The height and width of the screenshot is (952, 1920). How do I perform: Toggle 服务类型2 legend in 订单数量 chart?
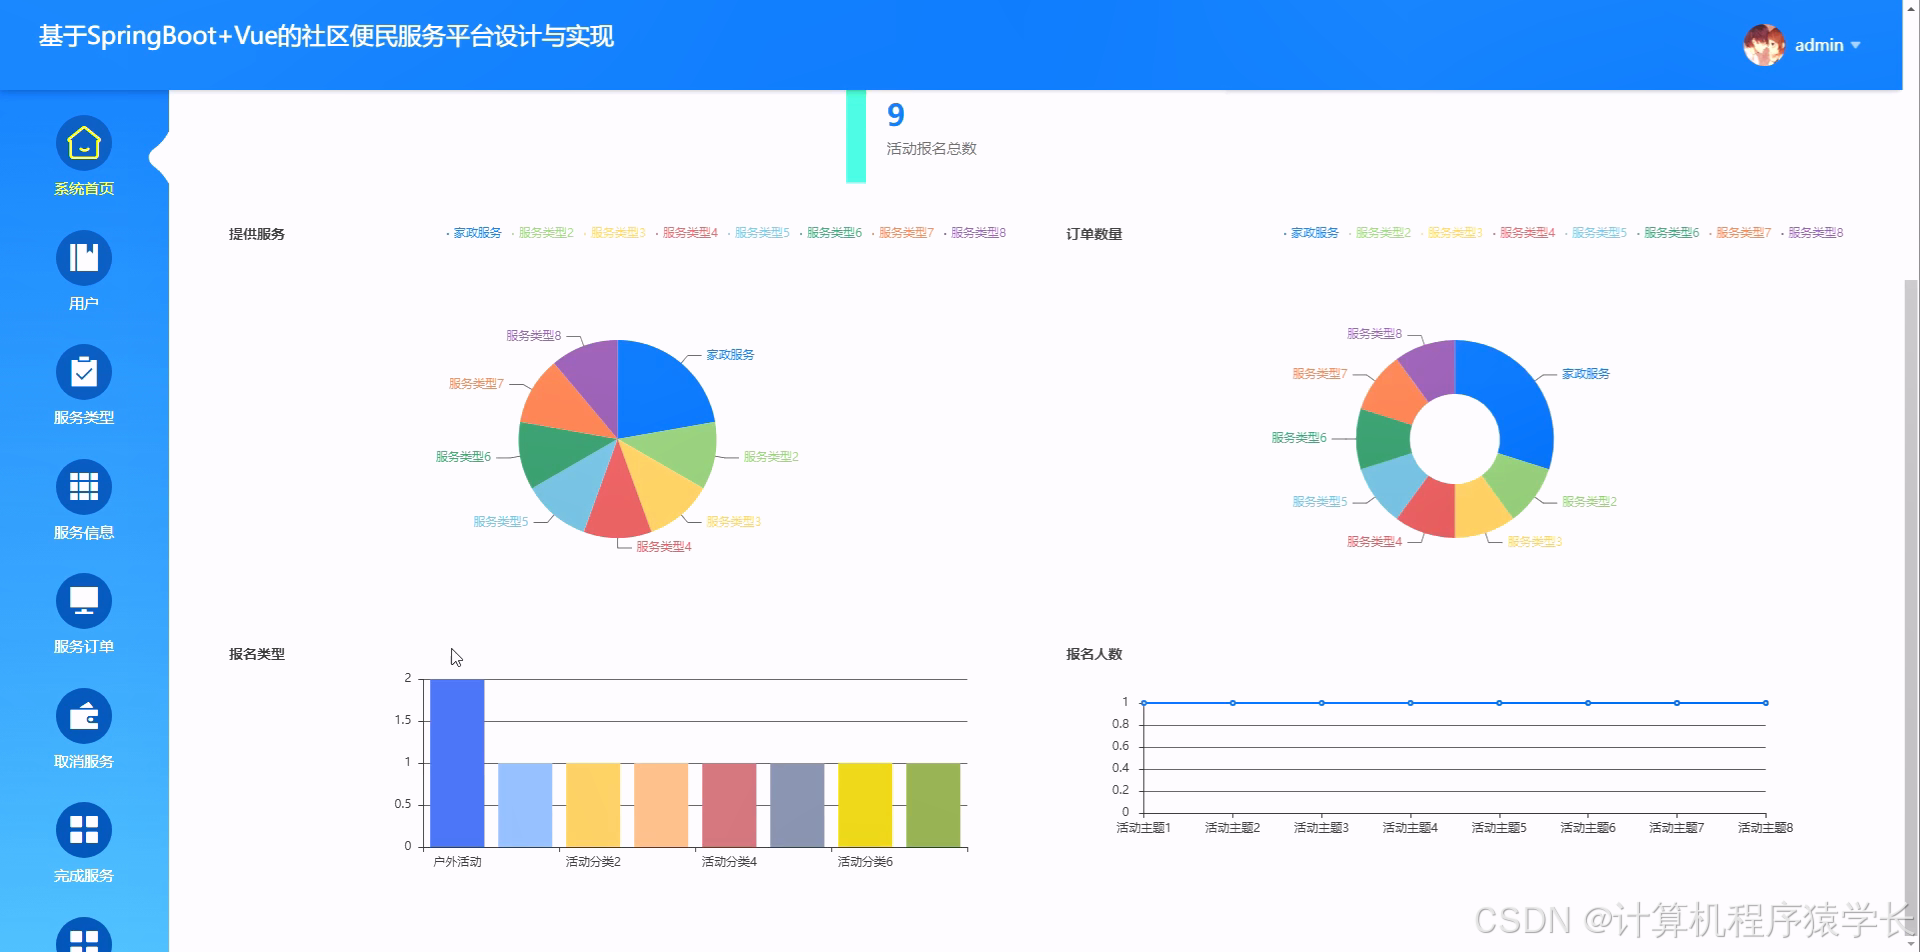pos(1380,233)
